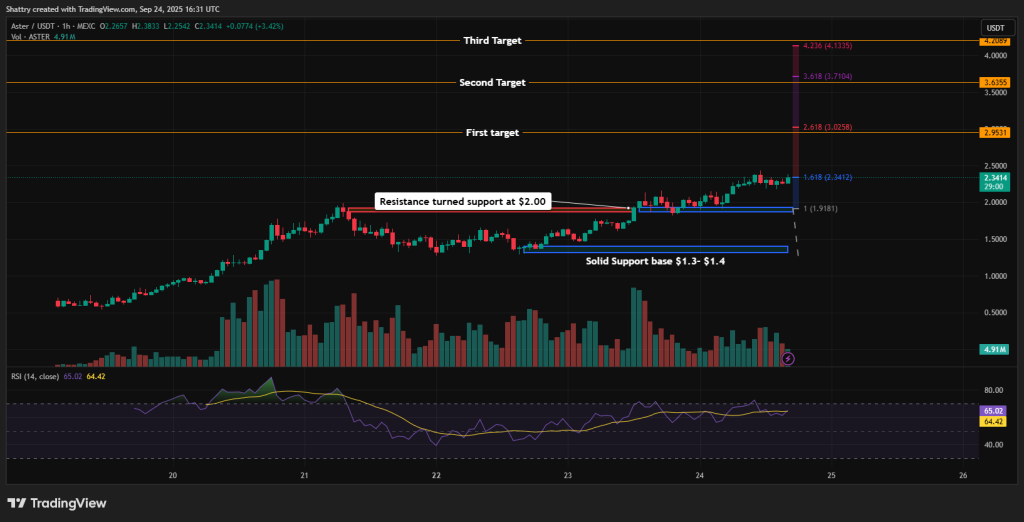Click date 24 on the time axis

click(699, 475)
